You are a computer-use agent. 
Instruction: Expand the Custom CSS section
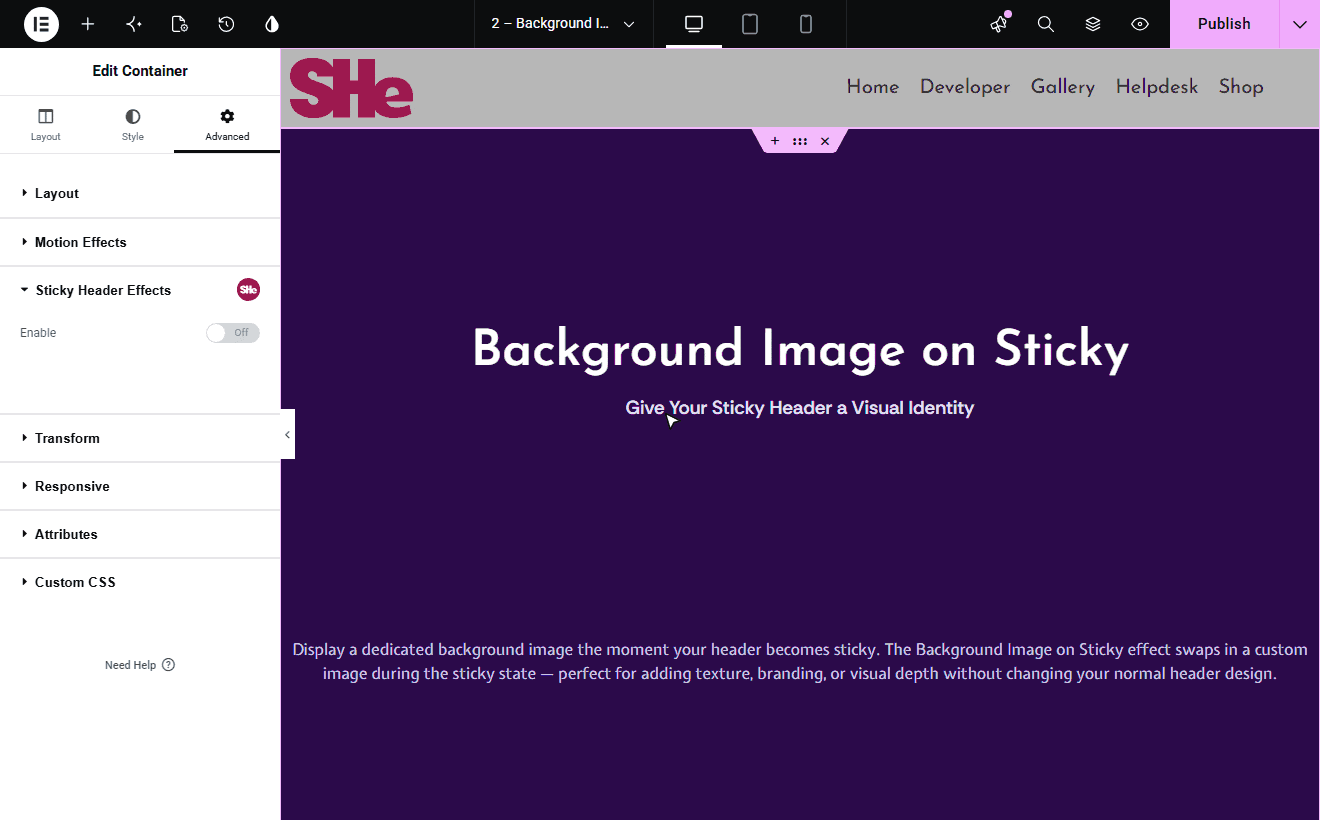coord(140,582)
